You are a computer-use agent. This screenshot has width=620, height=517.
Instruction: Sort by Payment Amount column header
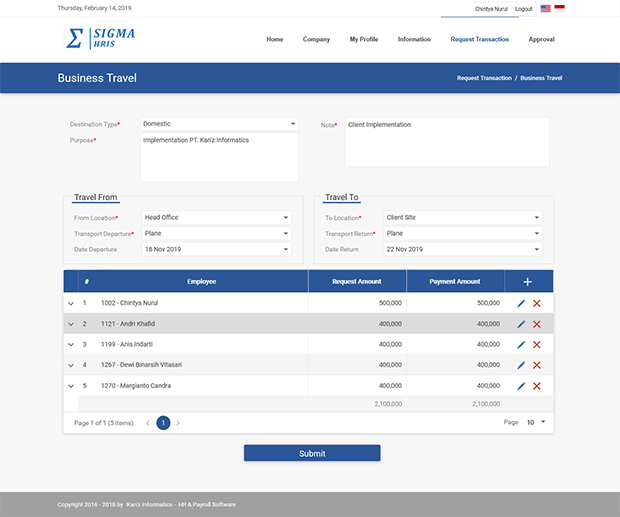455,281
